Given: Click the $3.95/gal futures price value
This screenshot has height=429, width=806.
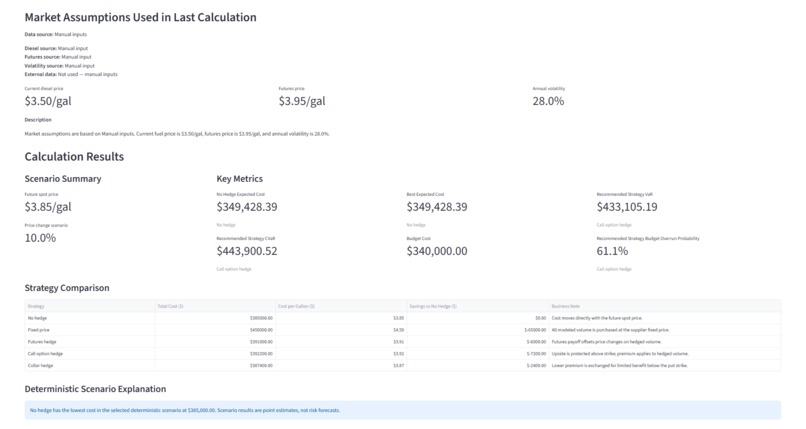Looking at the screenshot, I should (302, 101).
